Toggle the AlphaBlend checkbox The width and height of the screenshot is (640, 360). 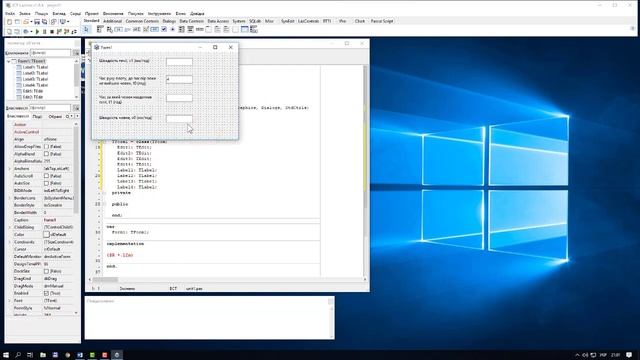tap(47, 154)
